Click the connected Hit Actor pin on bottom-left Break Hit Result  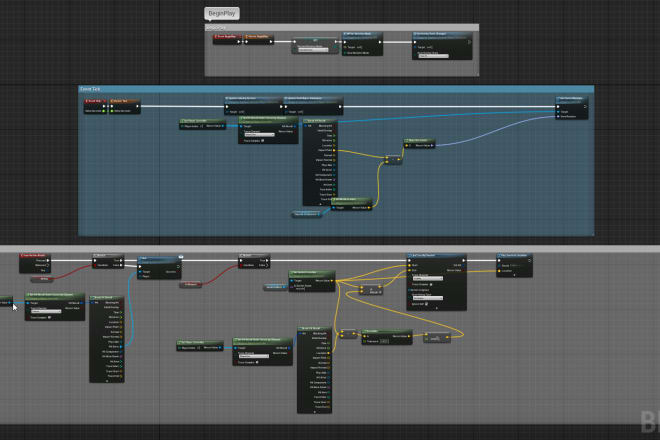coord(121,347)
